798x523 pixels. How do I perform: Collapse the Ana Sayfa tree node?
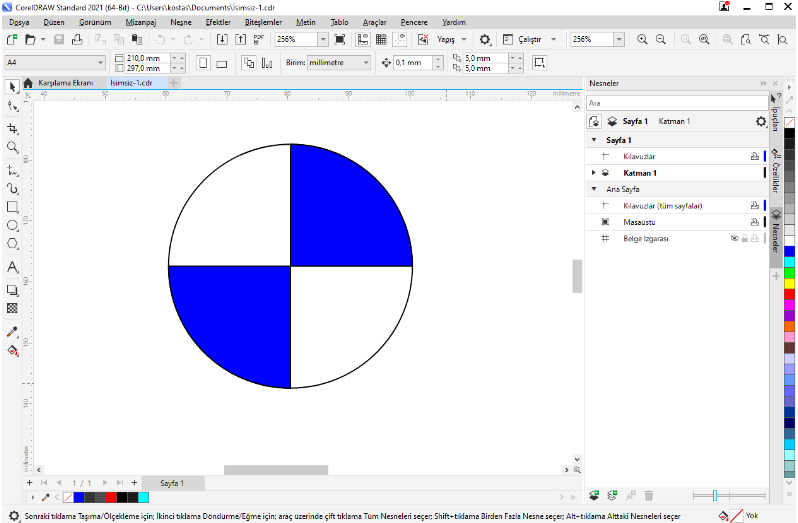pyautogui.click(x=594, y=189)
